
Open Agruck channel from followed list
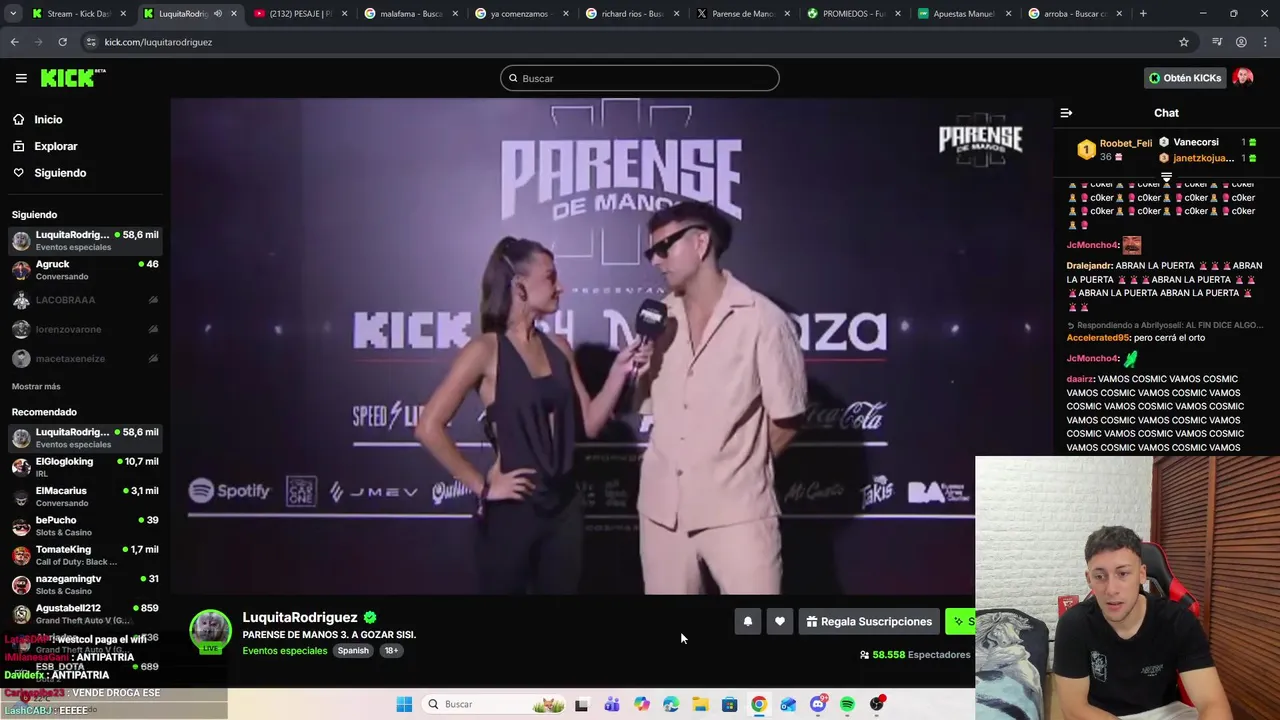click(85, 270)
